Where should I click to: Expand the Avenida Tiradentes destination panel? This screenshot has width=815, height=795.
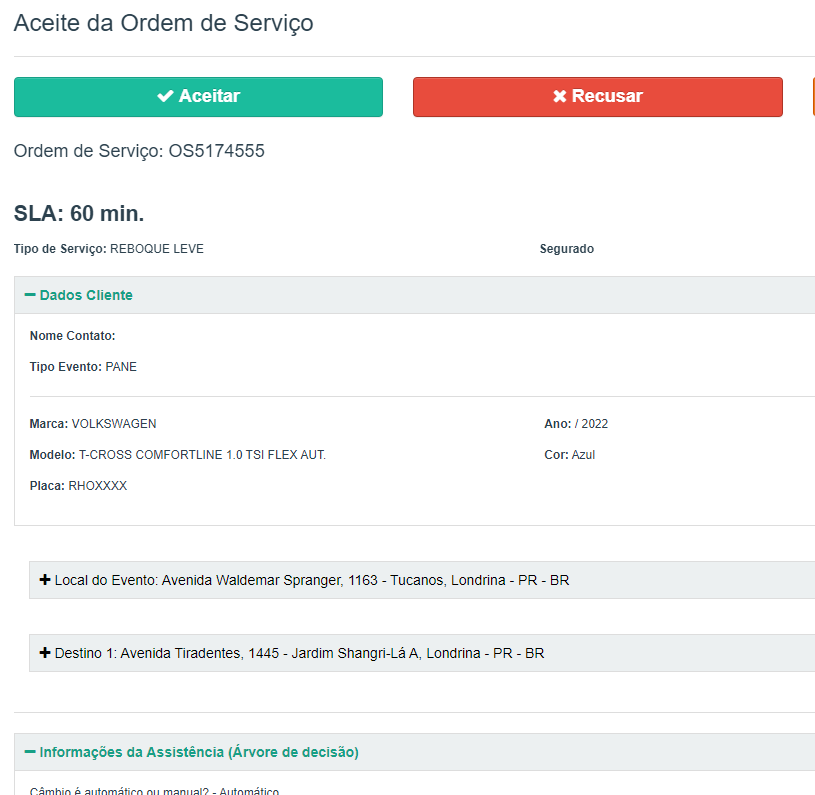click(299, 653)
